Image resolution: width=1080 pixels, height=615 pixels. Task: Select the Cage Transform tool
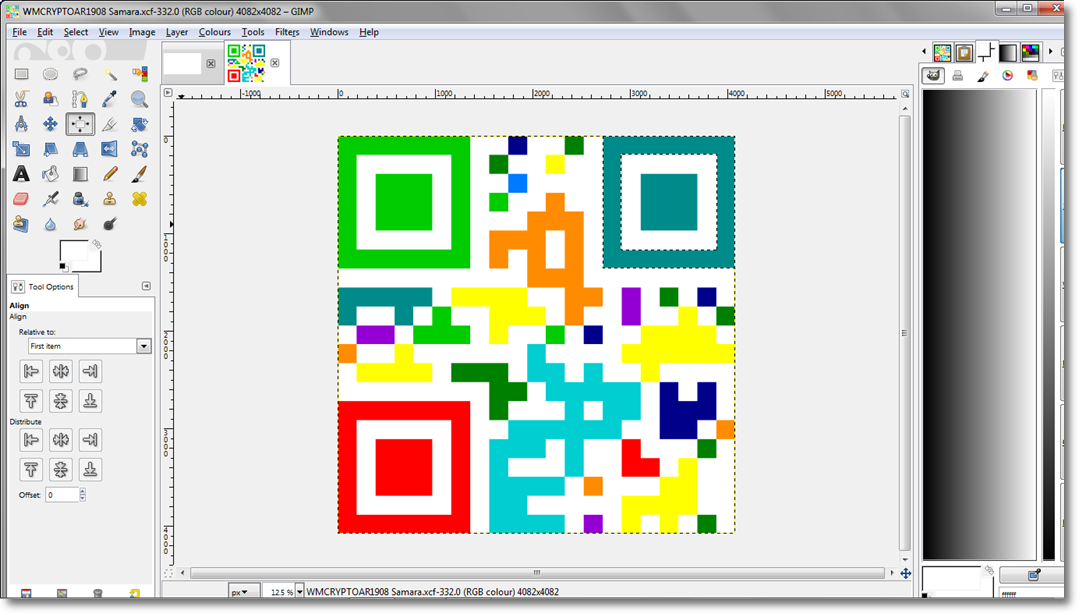point(139,149)
